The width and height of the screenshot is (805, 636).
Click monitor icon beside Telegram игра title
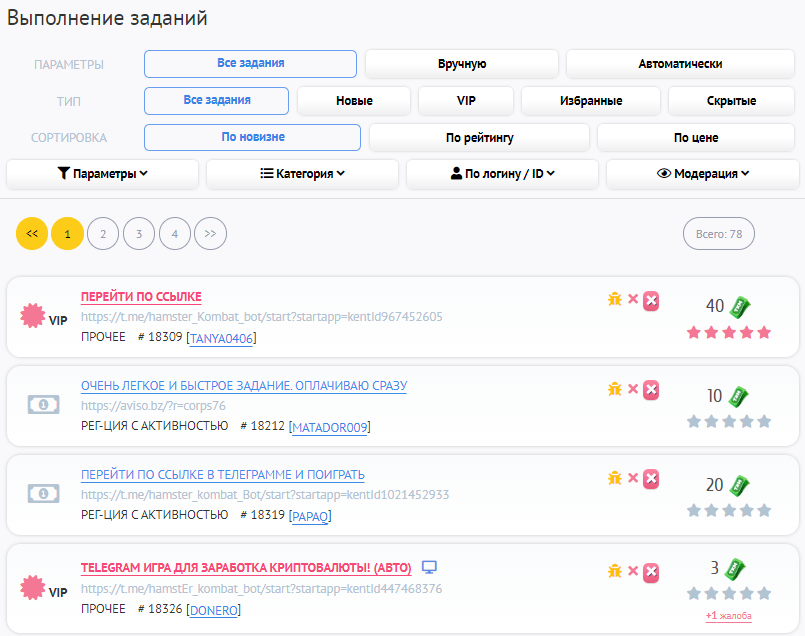click(x=429, y=567)
